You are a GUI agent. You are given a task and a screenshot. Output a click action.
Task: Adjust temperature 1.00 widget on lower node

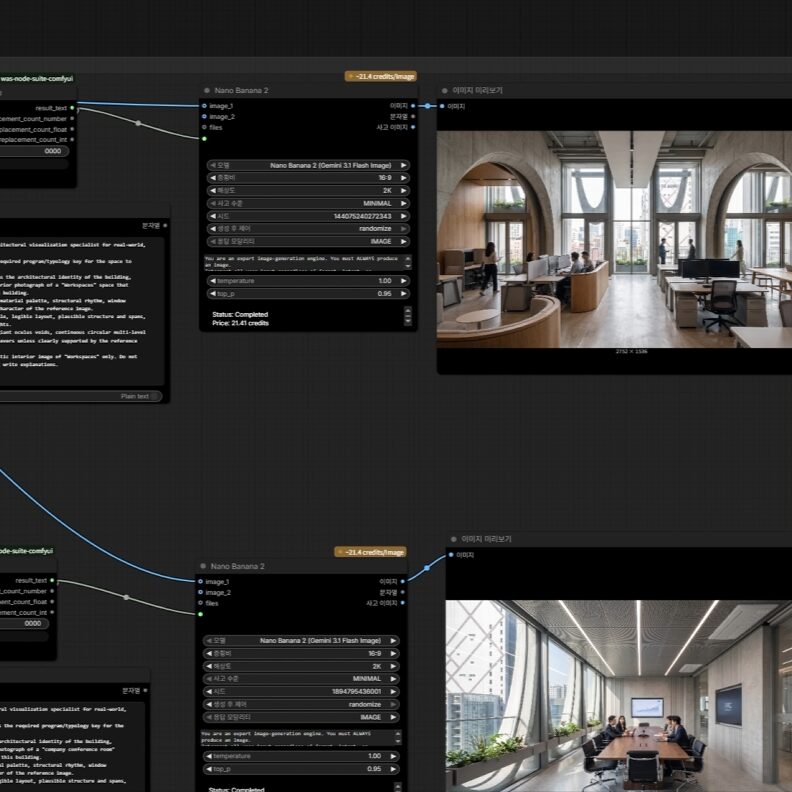(x=301, y=756)
